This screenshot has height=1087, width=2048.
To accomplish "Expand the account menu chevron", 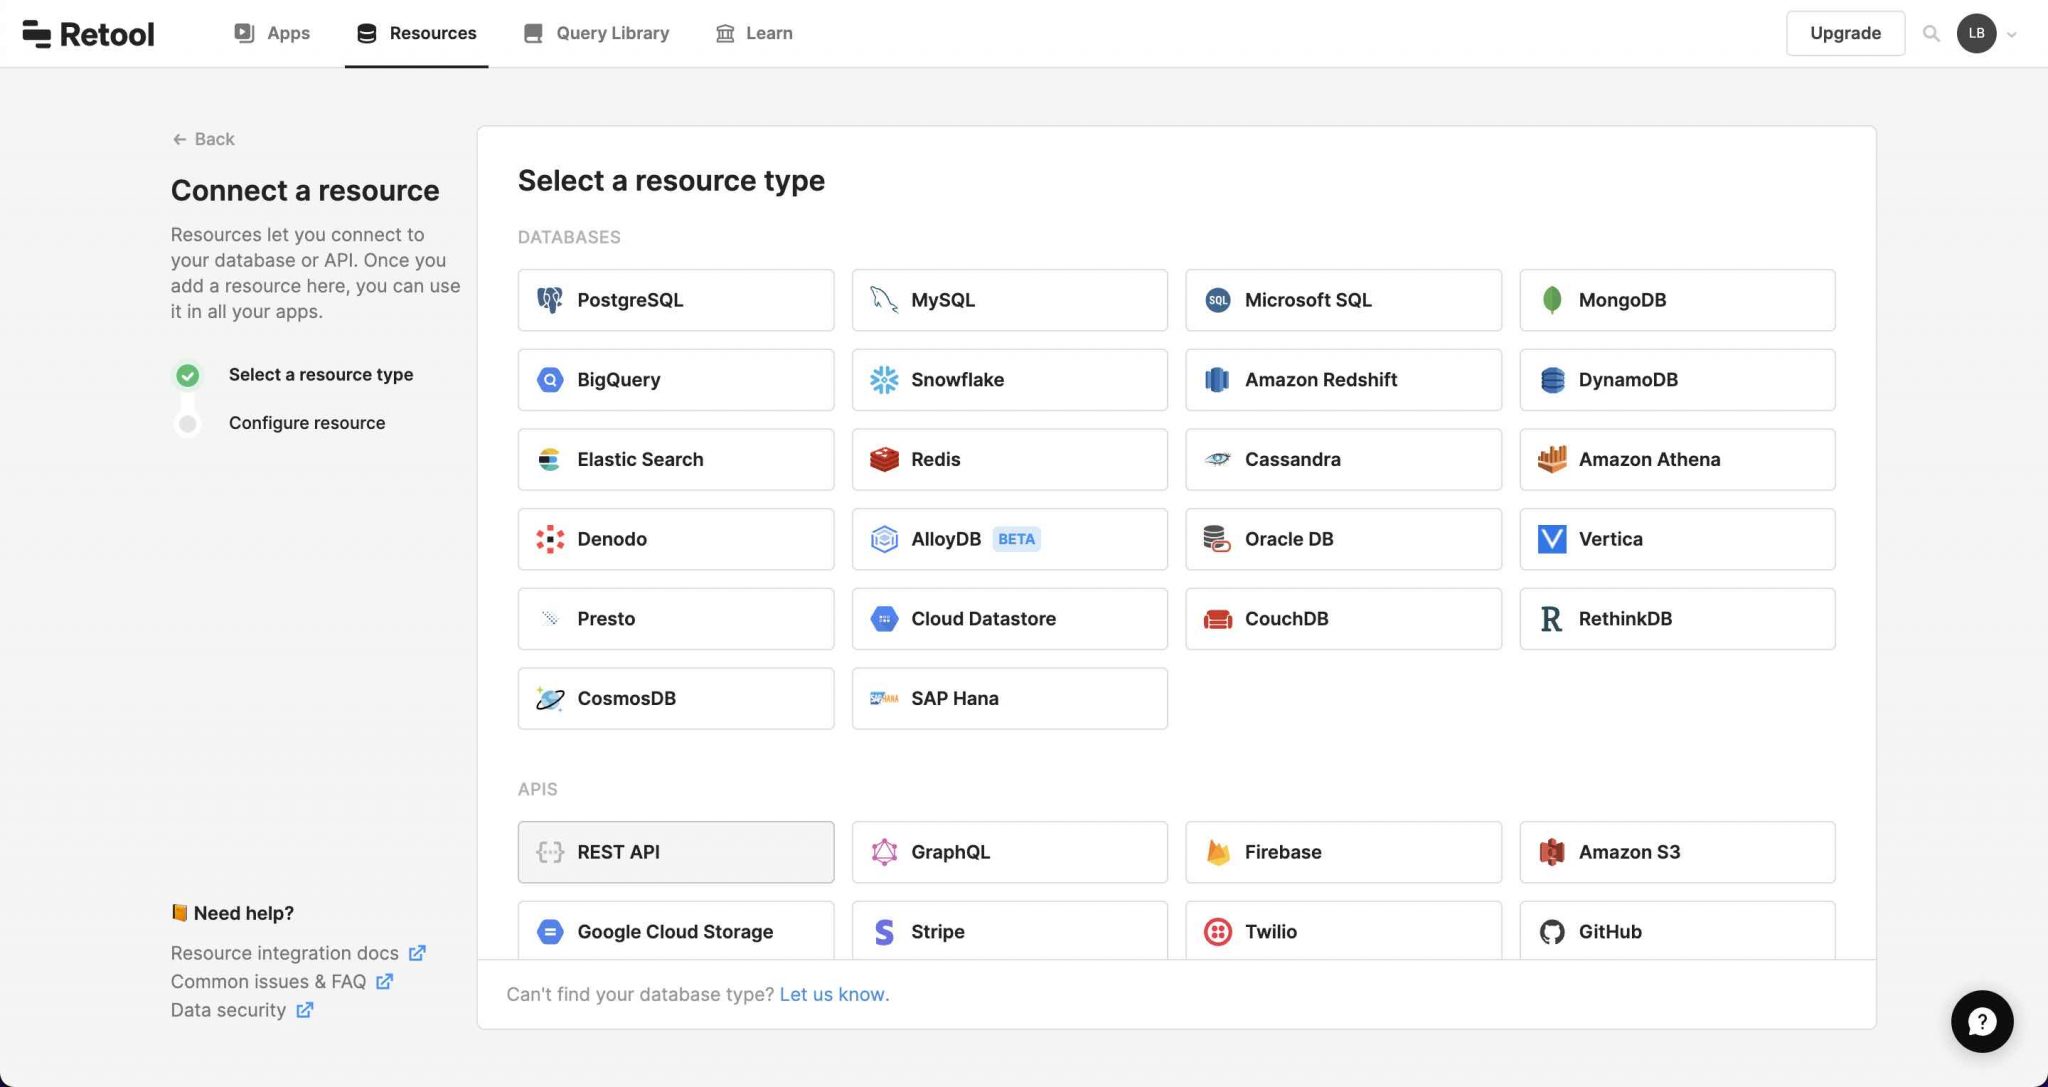I will (x=2013, y=33).
